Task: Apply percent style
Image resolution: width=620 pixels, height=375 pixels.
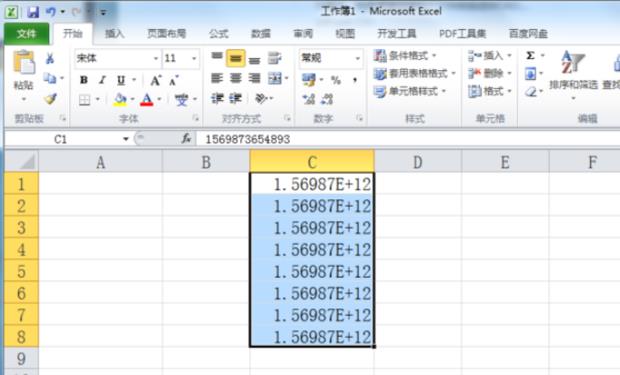Action: click(x=336, y=80)
